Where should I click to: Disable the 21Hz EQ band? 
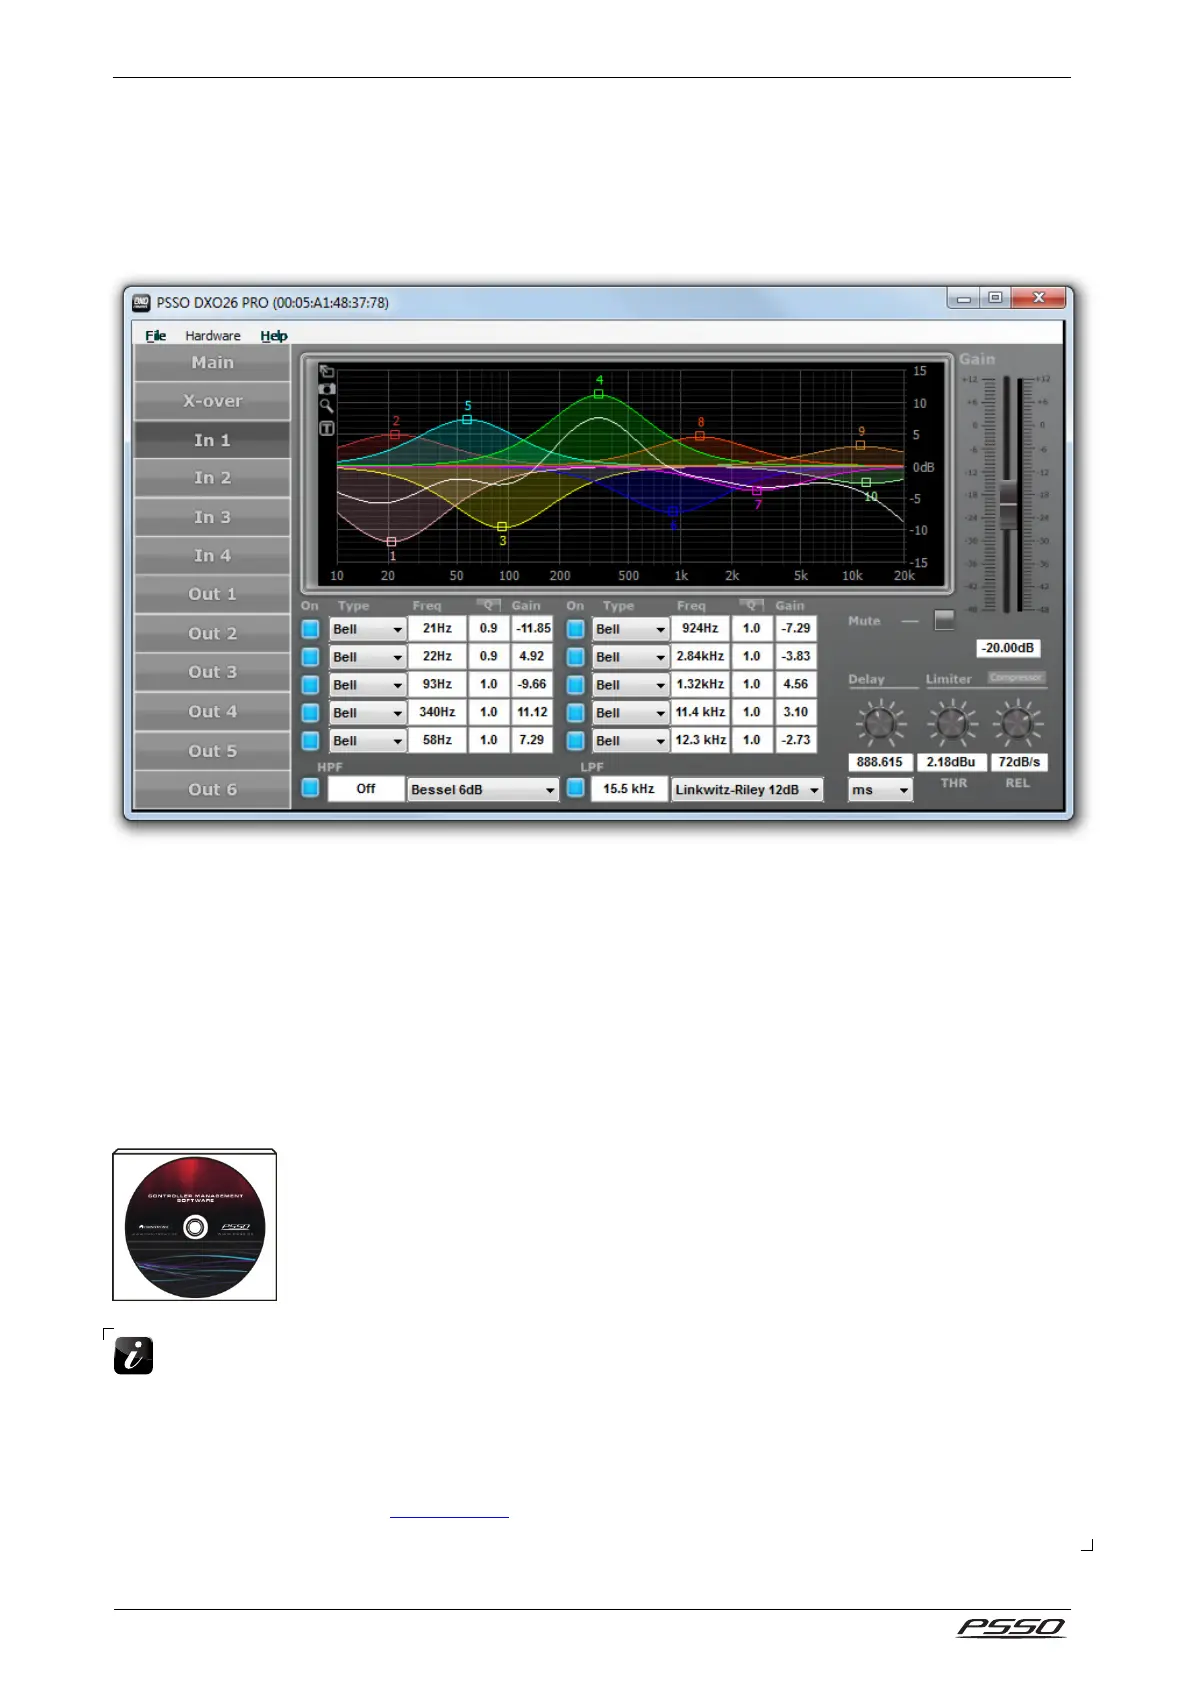click(310, 629)
